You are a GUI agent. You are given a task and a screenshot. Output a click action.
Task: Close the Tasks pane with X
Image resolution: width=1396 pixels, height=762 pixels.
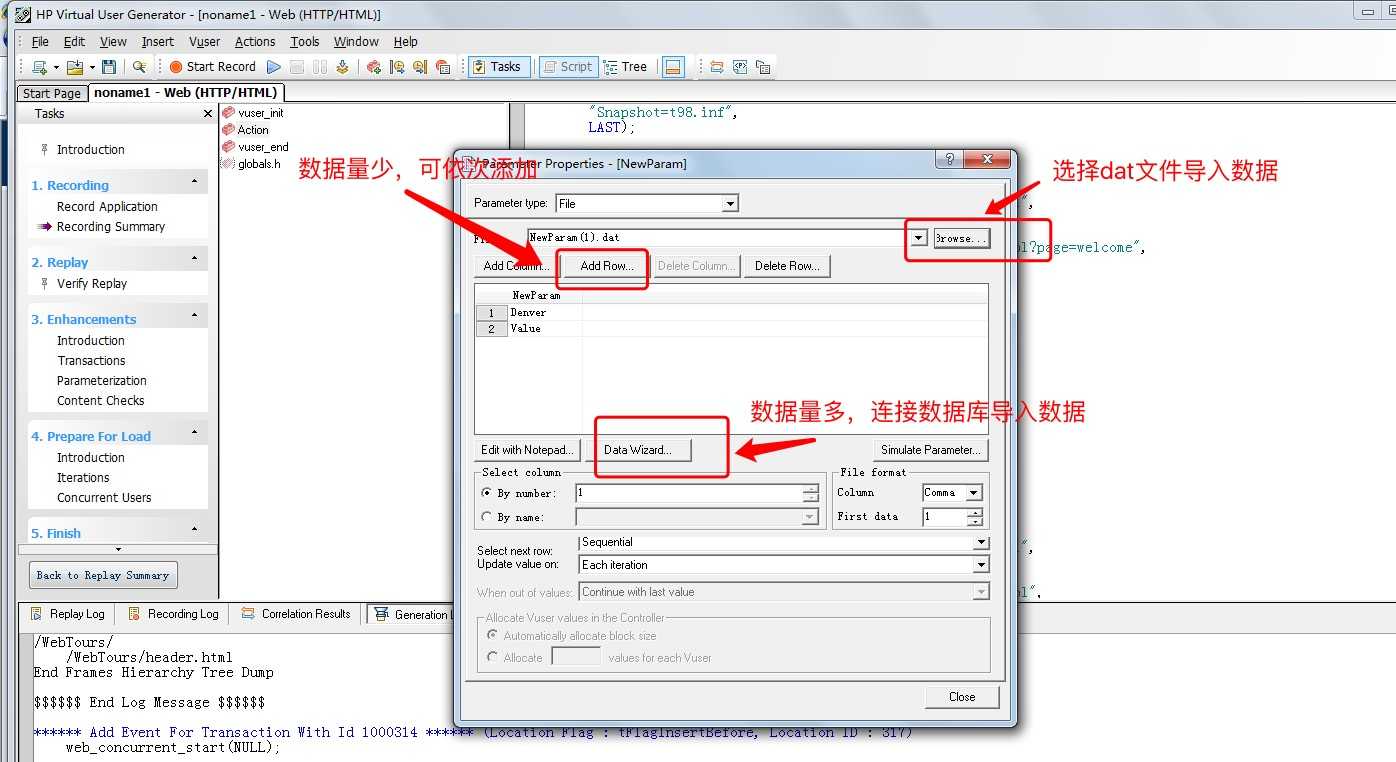click(x=207, y=114)
